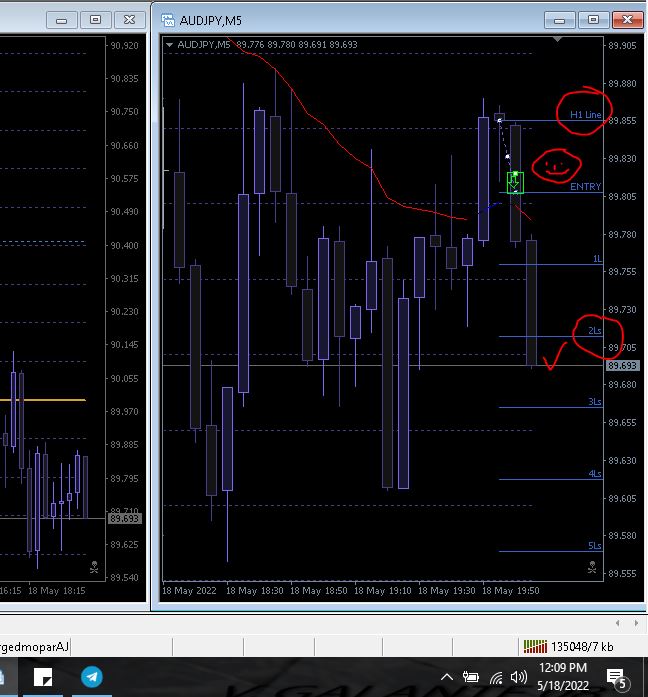Select the ENTRY line label
This screenshot has width=648, height=697.
pyautogui.click(x=585, y=186)
